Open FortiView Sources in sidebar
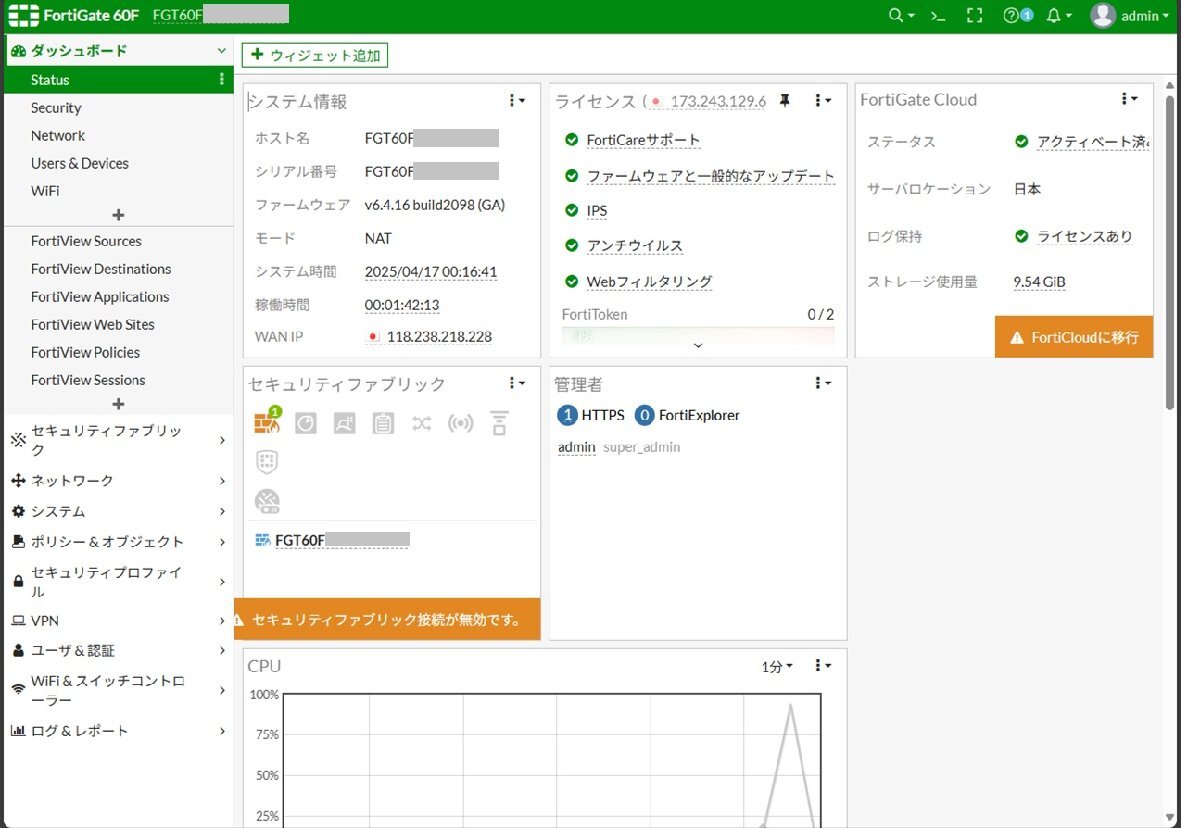The height and width of the screenshot is (828, 1200). point(86,241)
